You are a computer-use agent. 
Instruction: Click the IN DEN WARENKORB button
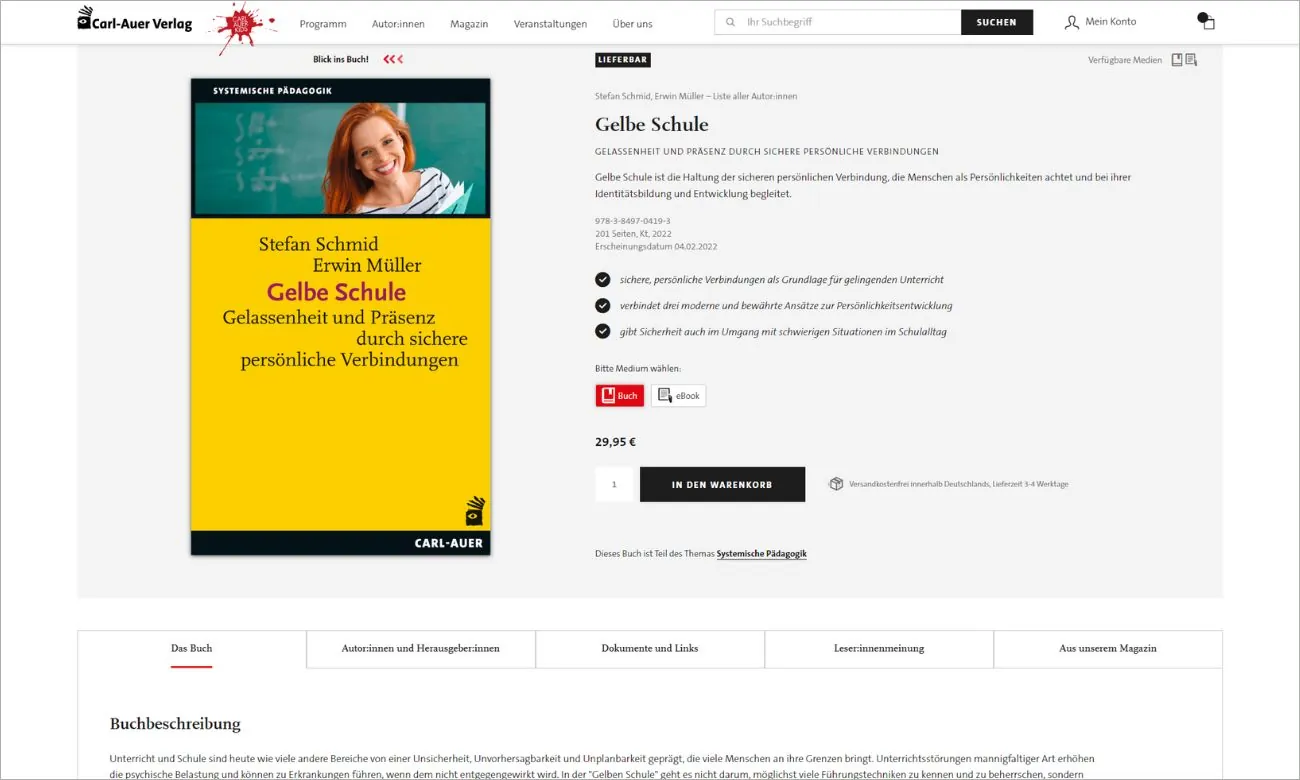pyautogui.click(x=722, y=483)
